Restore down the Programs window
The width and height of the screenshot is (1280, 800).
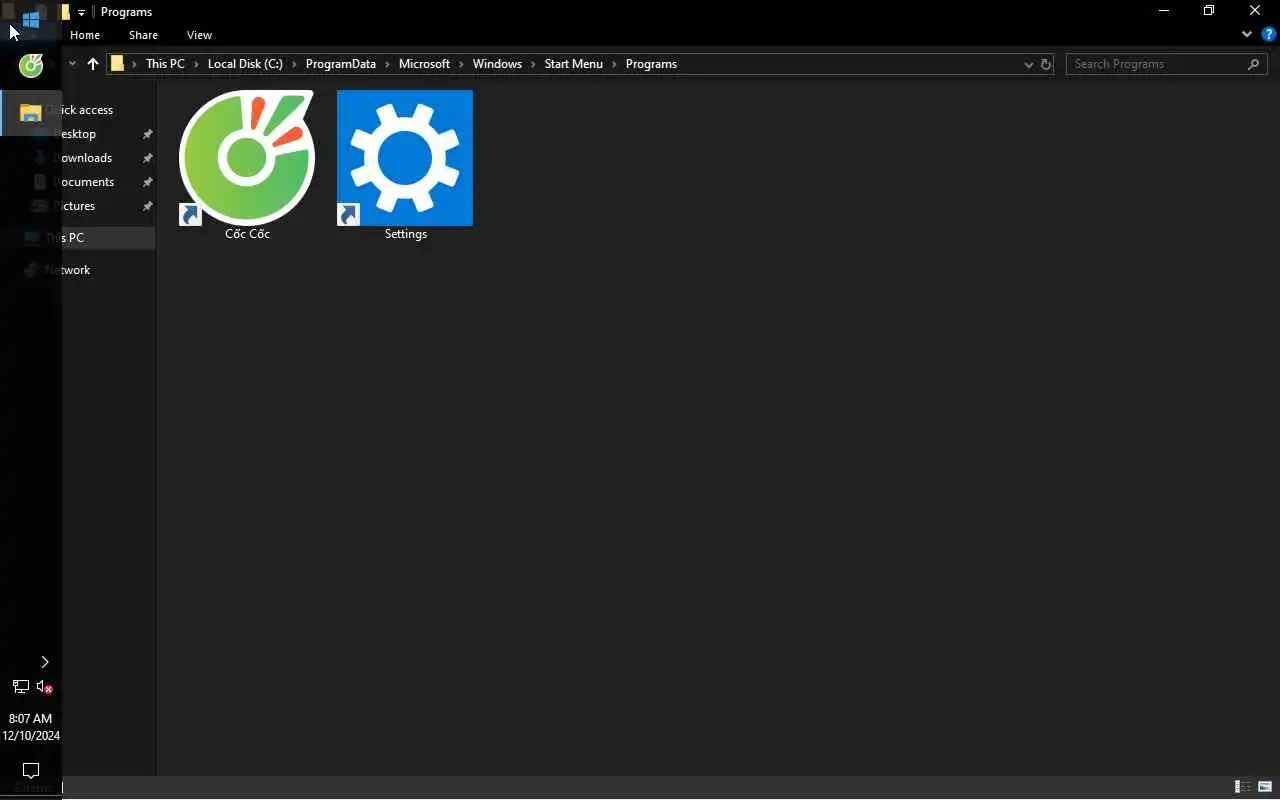[1209, 11]
